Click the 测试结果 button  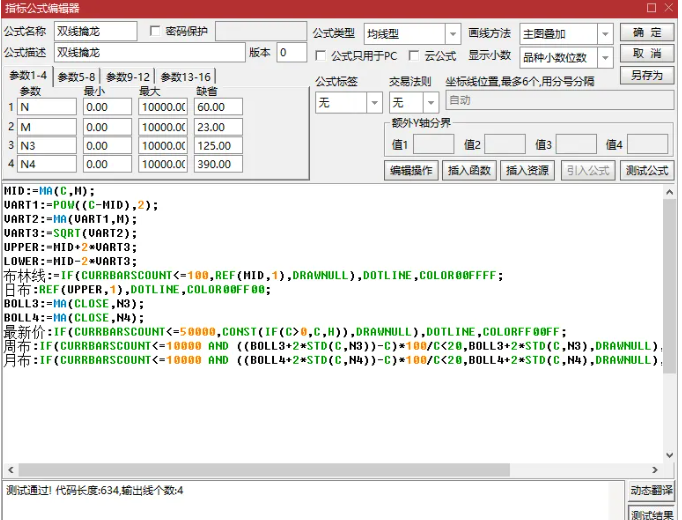pyautogui.click(x=651, y=513)
